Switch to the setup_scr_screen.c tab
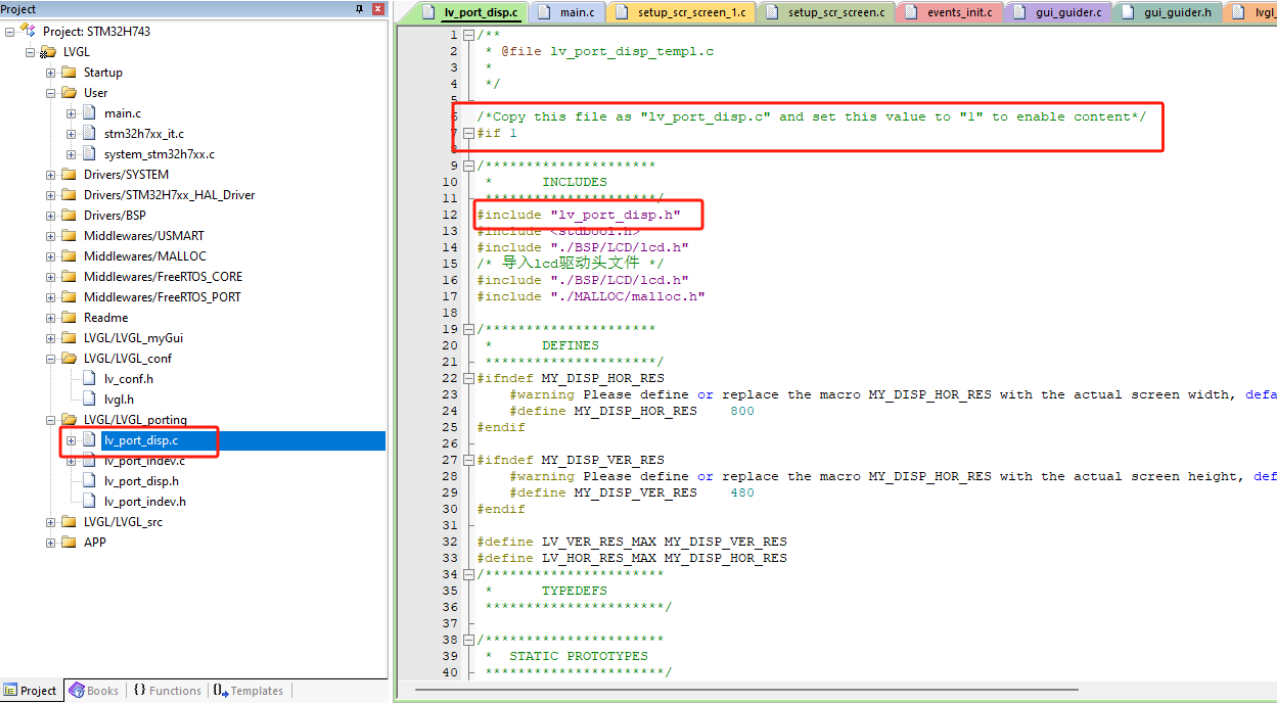The width and height of the screenshot is (1277, 704). point(826,12)
